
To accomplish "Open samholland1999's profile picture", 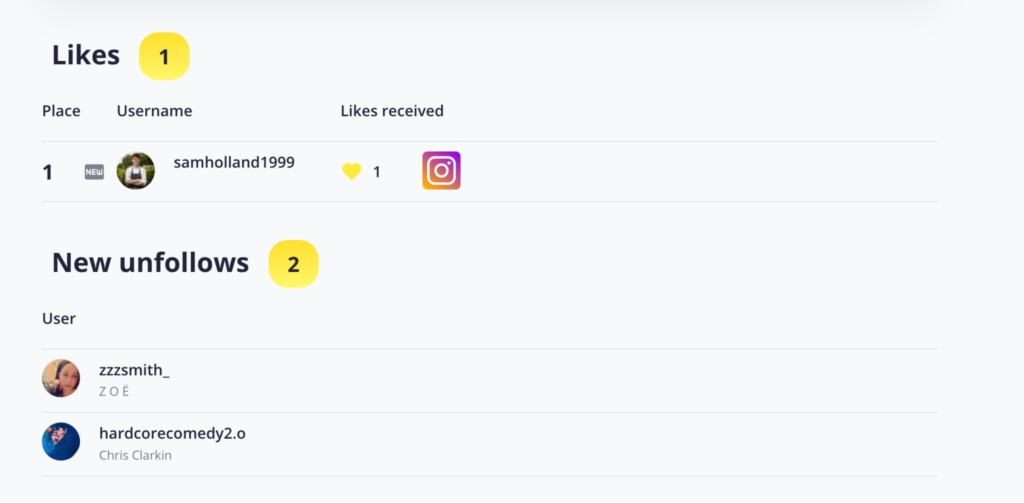I will pyautogui.click(x=136, y=171).
